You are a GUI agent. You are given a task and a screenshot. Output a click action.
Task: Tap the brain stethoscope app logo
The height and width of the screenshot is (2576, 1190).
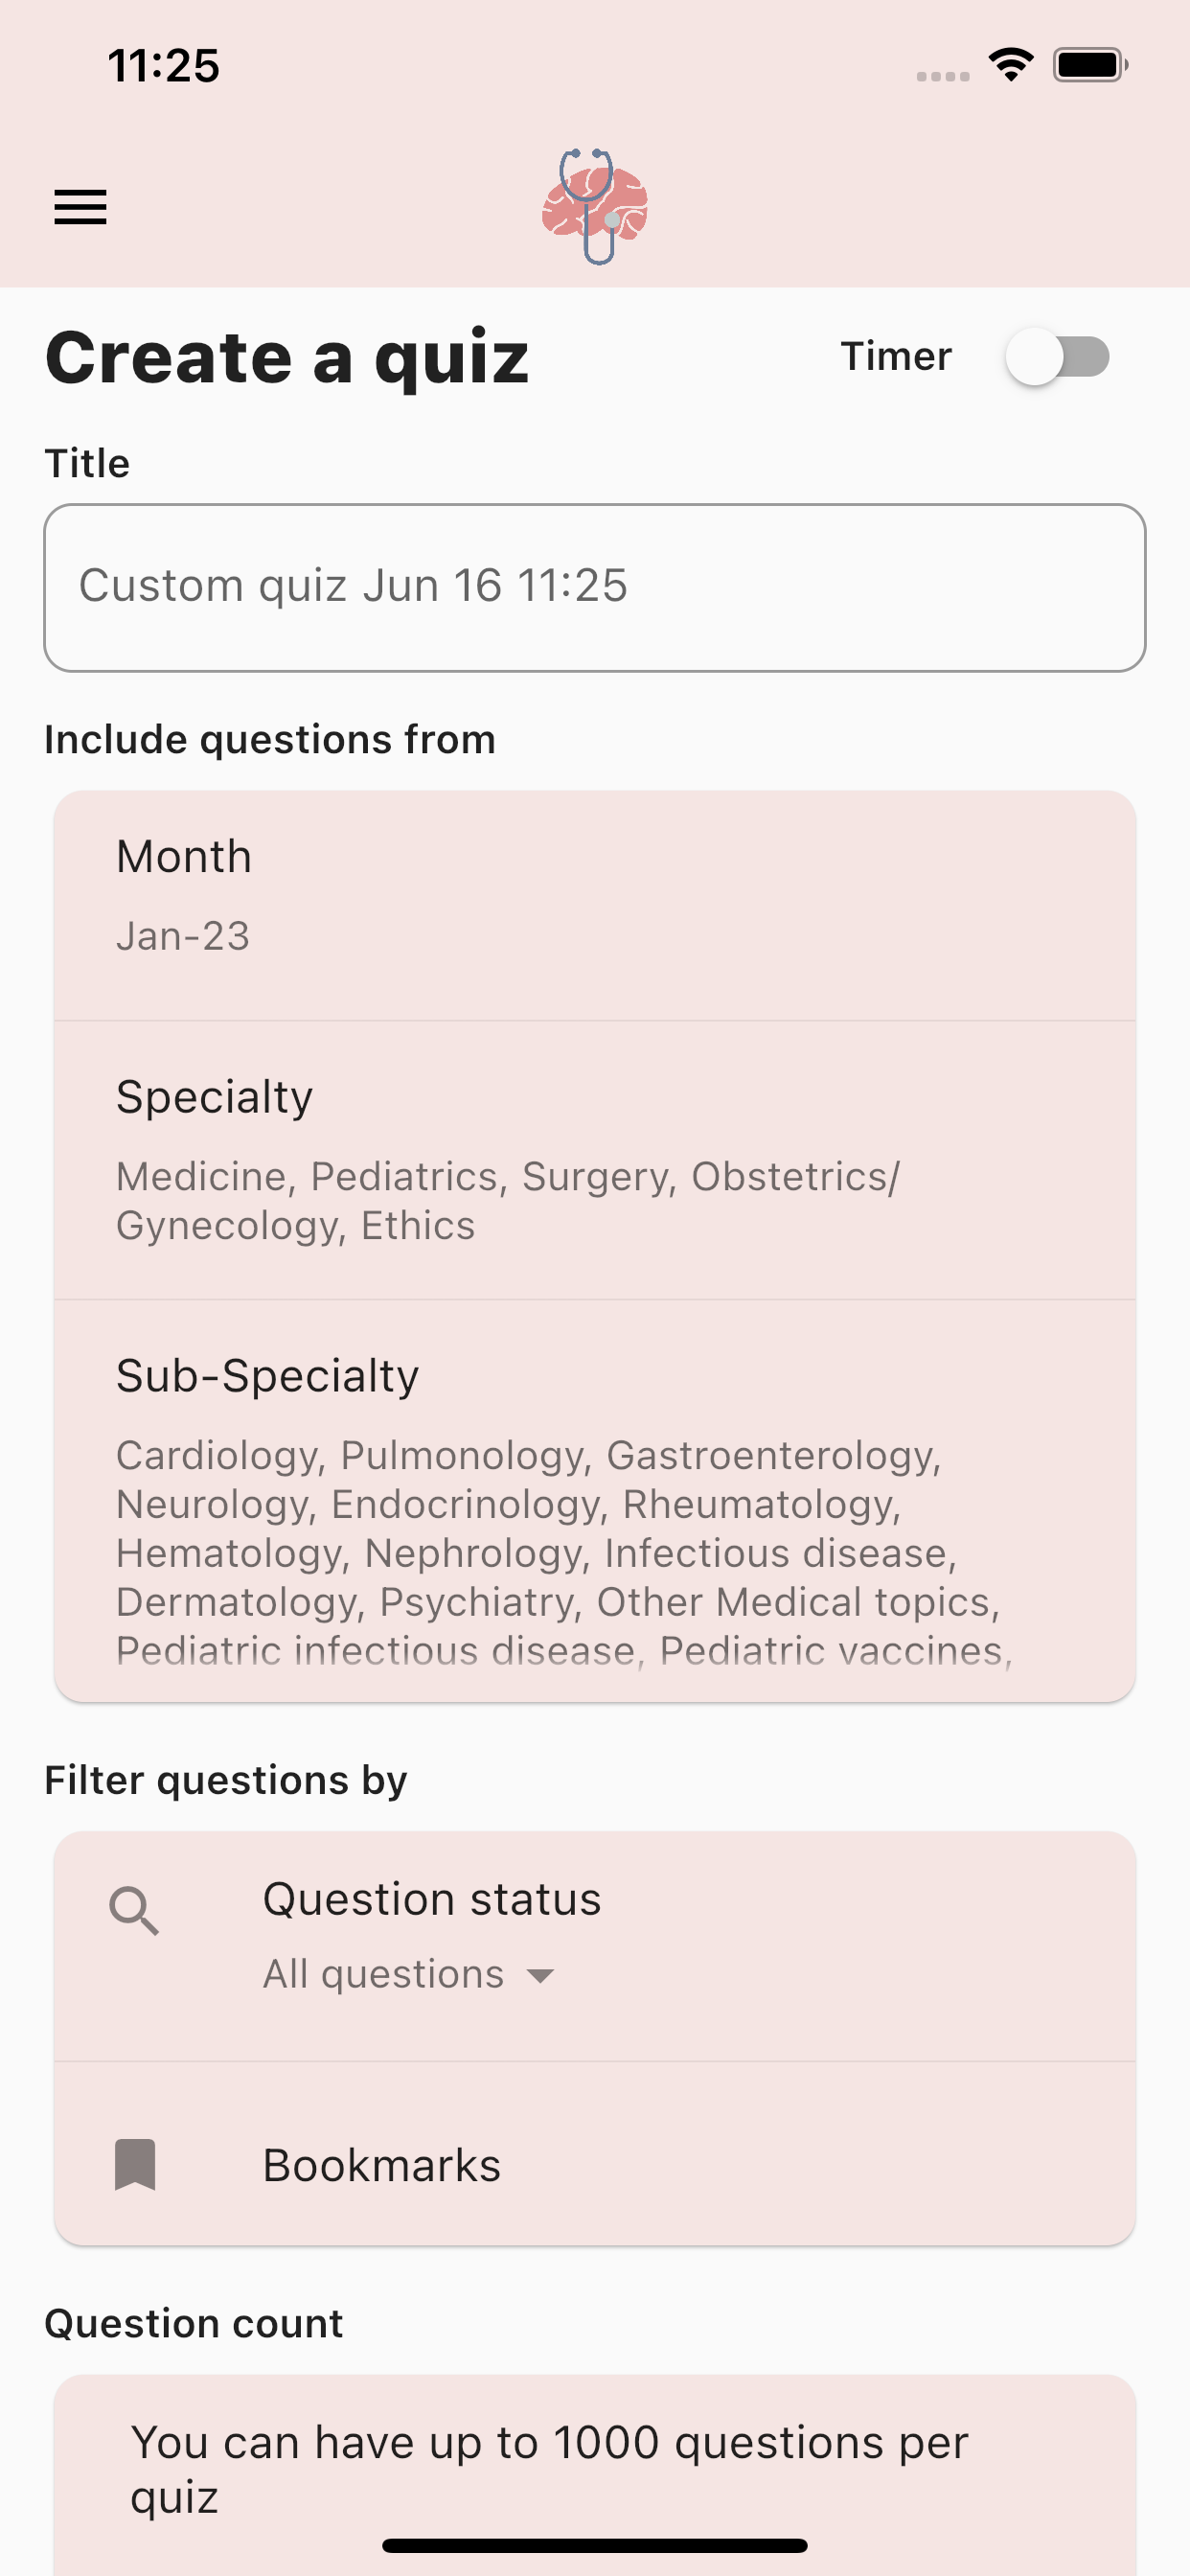click(x=595, y=207)
